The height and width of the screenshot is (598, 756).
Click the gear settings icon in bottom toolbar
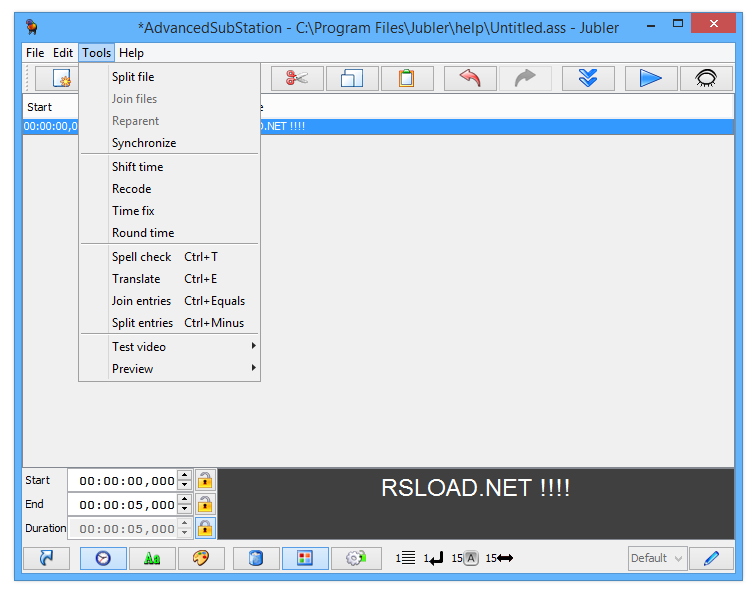pos(356,558)
